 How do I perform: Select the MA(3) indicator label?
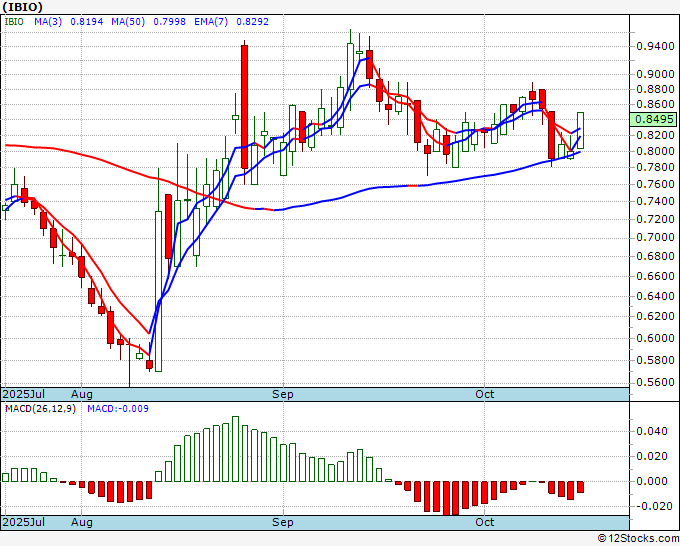point(48,21)
